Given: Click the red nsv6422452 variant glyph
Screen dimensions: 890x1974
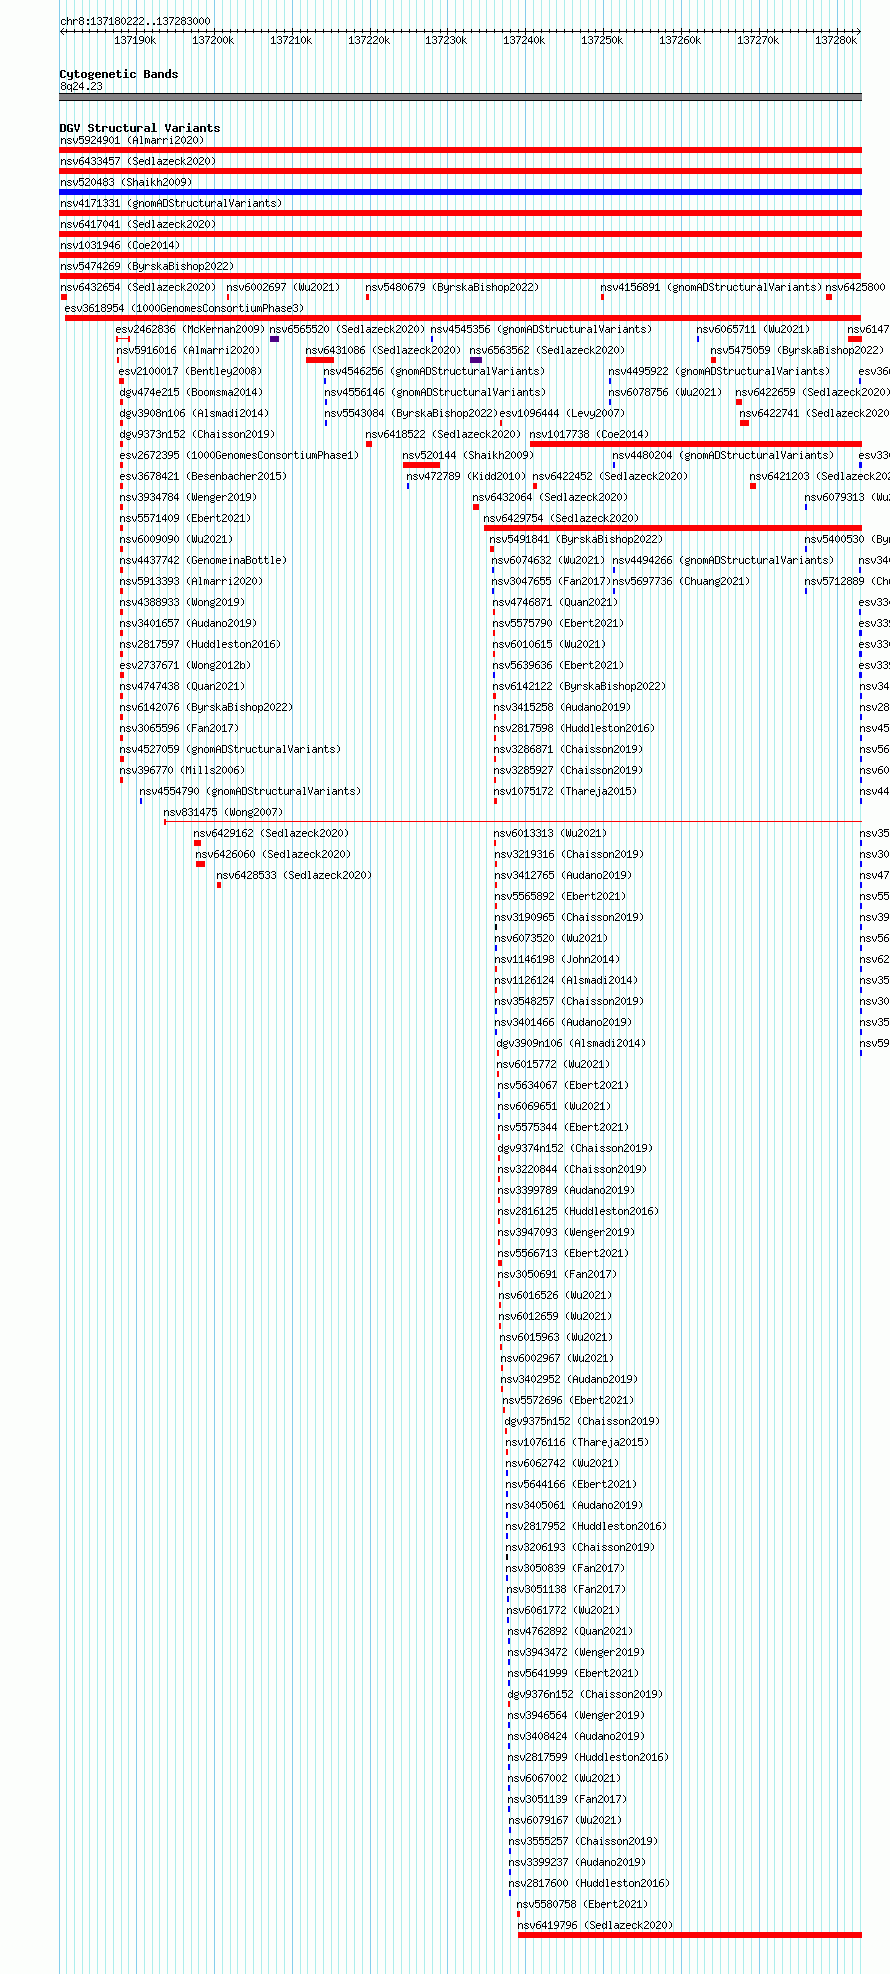Looking at the screenshot, I should 535,486.
